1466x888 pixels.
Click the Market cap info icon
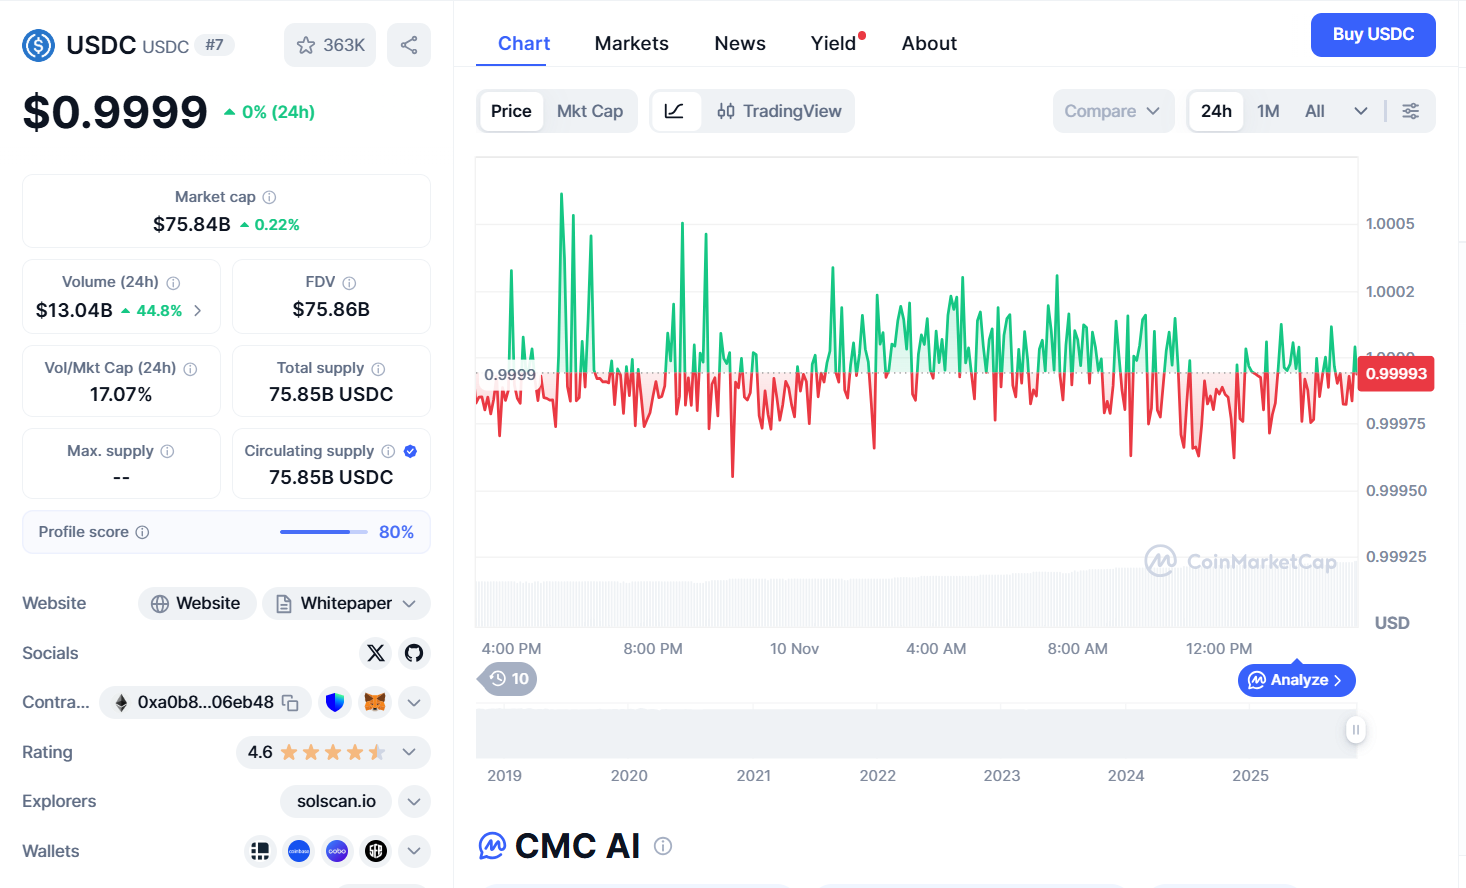pos(269,198)
